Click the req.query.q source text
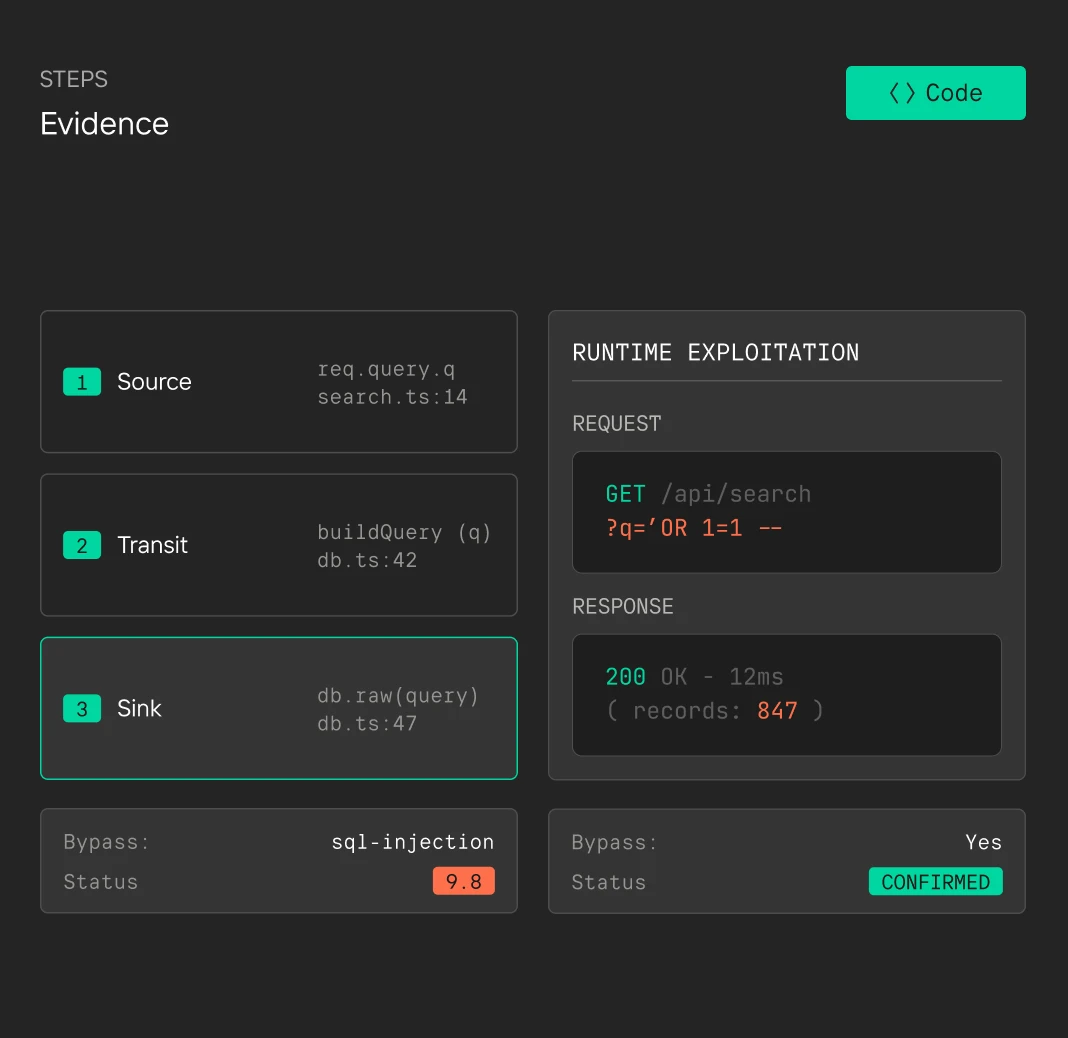 pos(386,369)
